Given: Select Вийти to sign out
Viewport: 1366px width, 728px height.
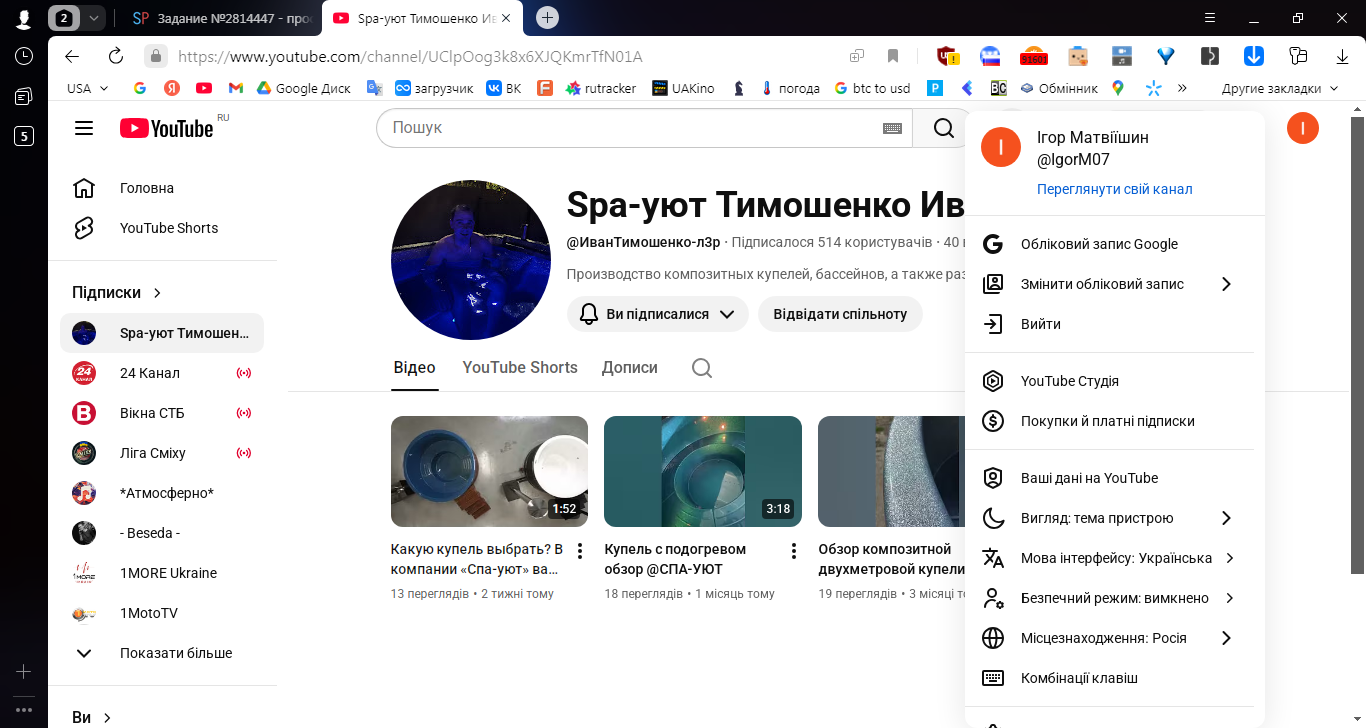Looking at the screenshot, I should pyautogui.click(x=1110, y=324).
